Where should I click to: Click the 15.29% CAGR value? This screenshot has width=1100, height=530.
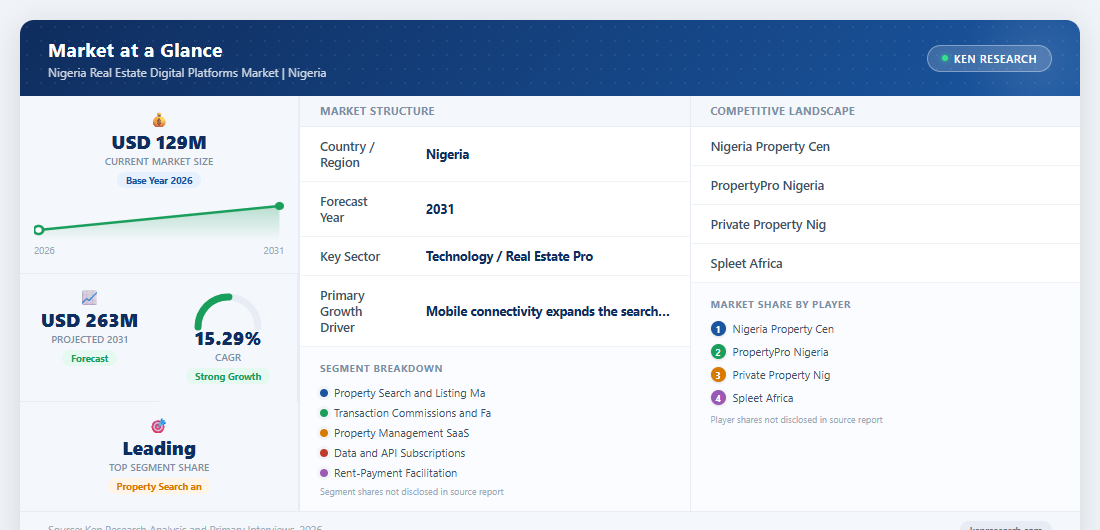click(228, 339)
